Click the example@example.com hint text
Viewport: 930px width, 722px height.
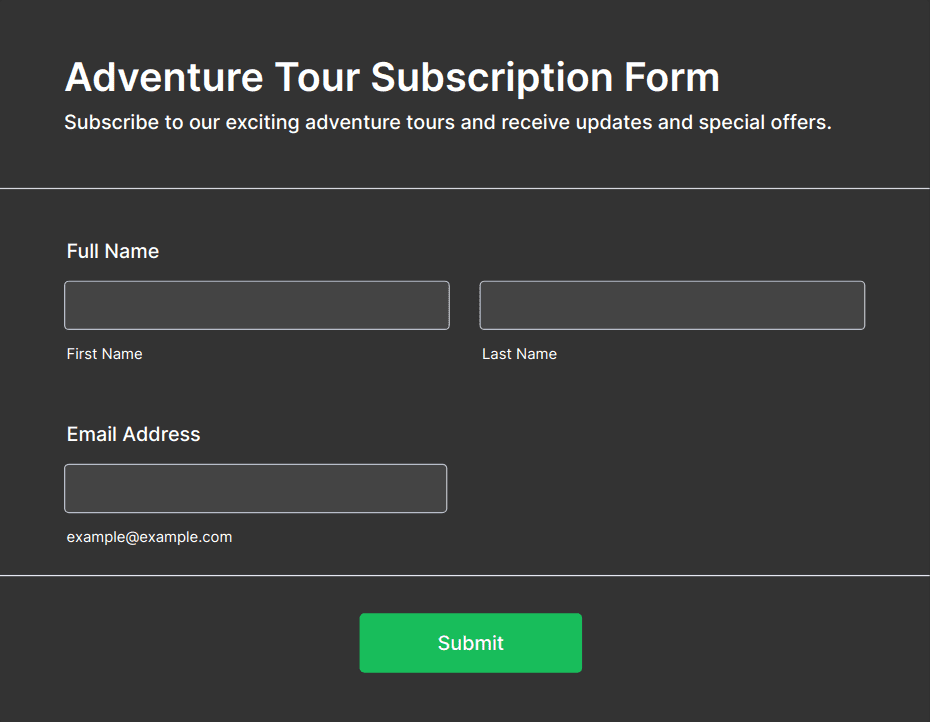point(149,537)
